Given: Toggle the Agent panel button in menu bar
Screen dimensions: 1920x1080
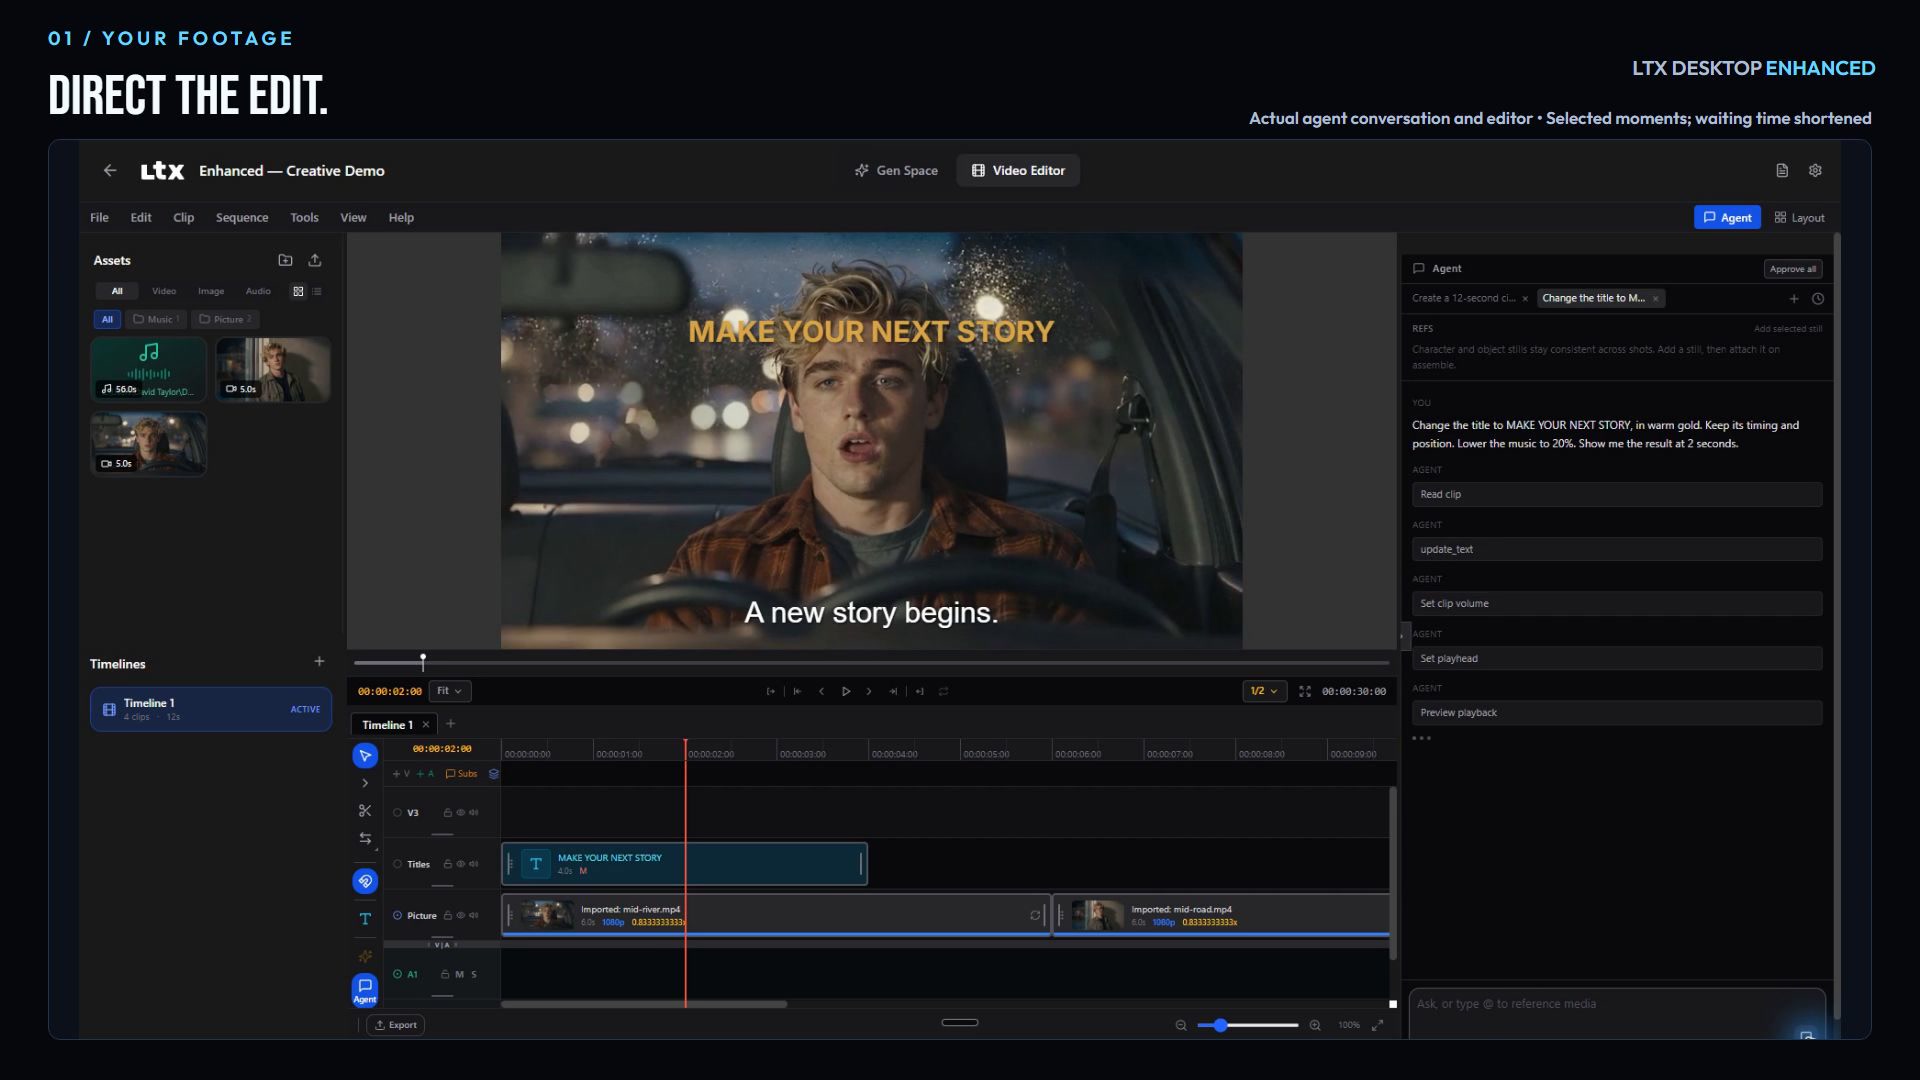Looking at the screenshot, I should 1727,218.
